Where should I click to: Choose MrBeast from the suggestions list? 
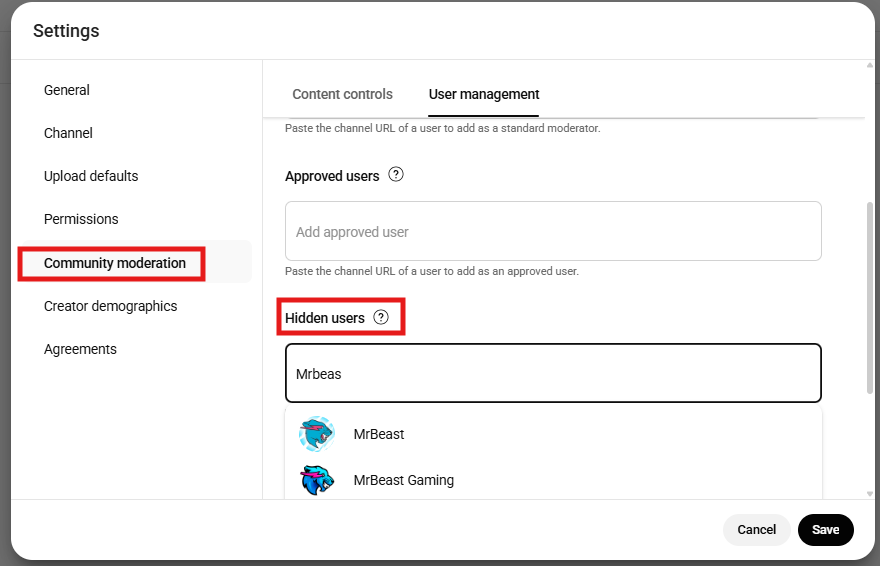click(x=379, y=434)
